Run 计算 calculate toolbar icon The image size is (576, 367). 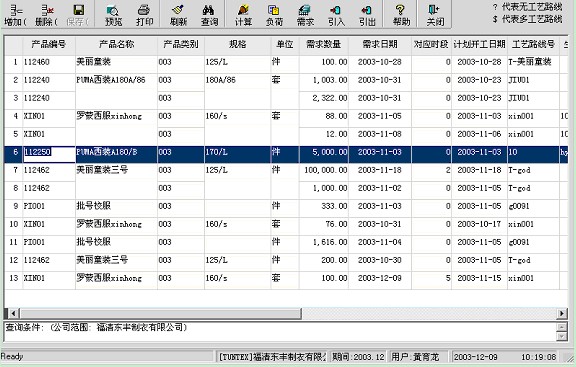[x=243, y=10]
